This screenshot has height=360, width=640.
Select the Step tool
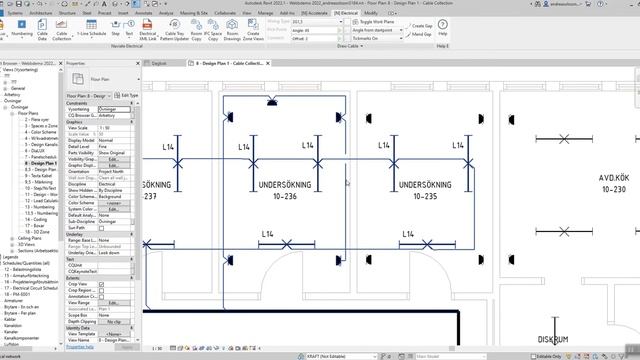pyautogui.click(x=116, y=28)
